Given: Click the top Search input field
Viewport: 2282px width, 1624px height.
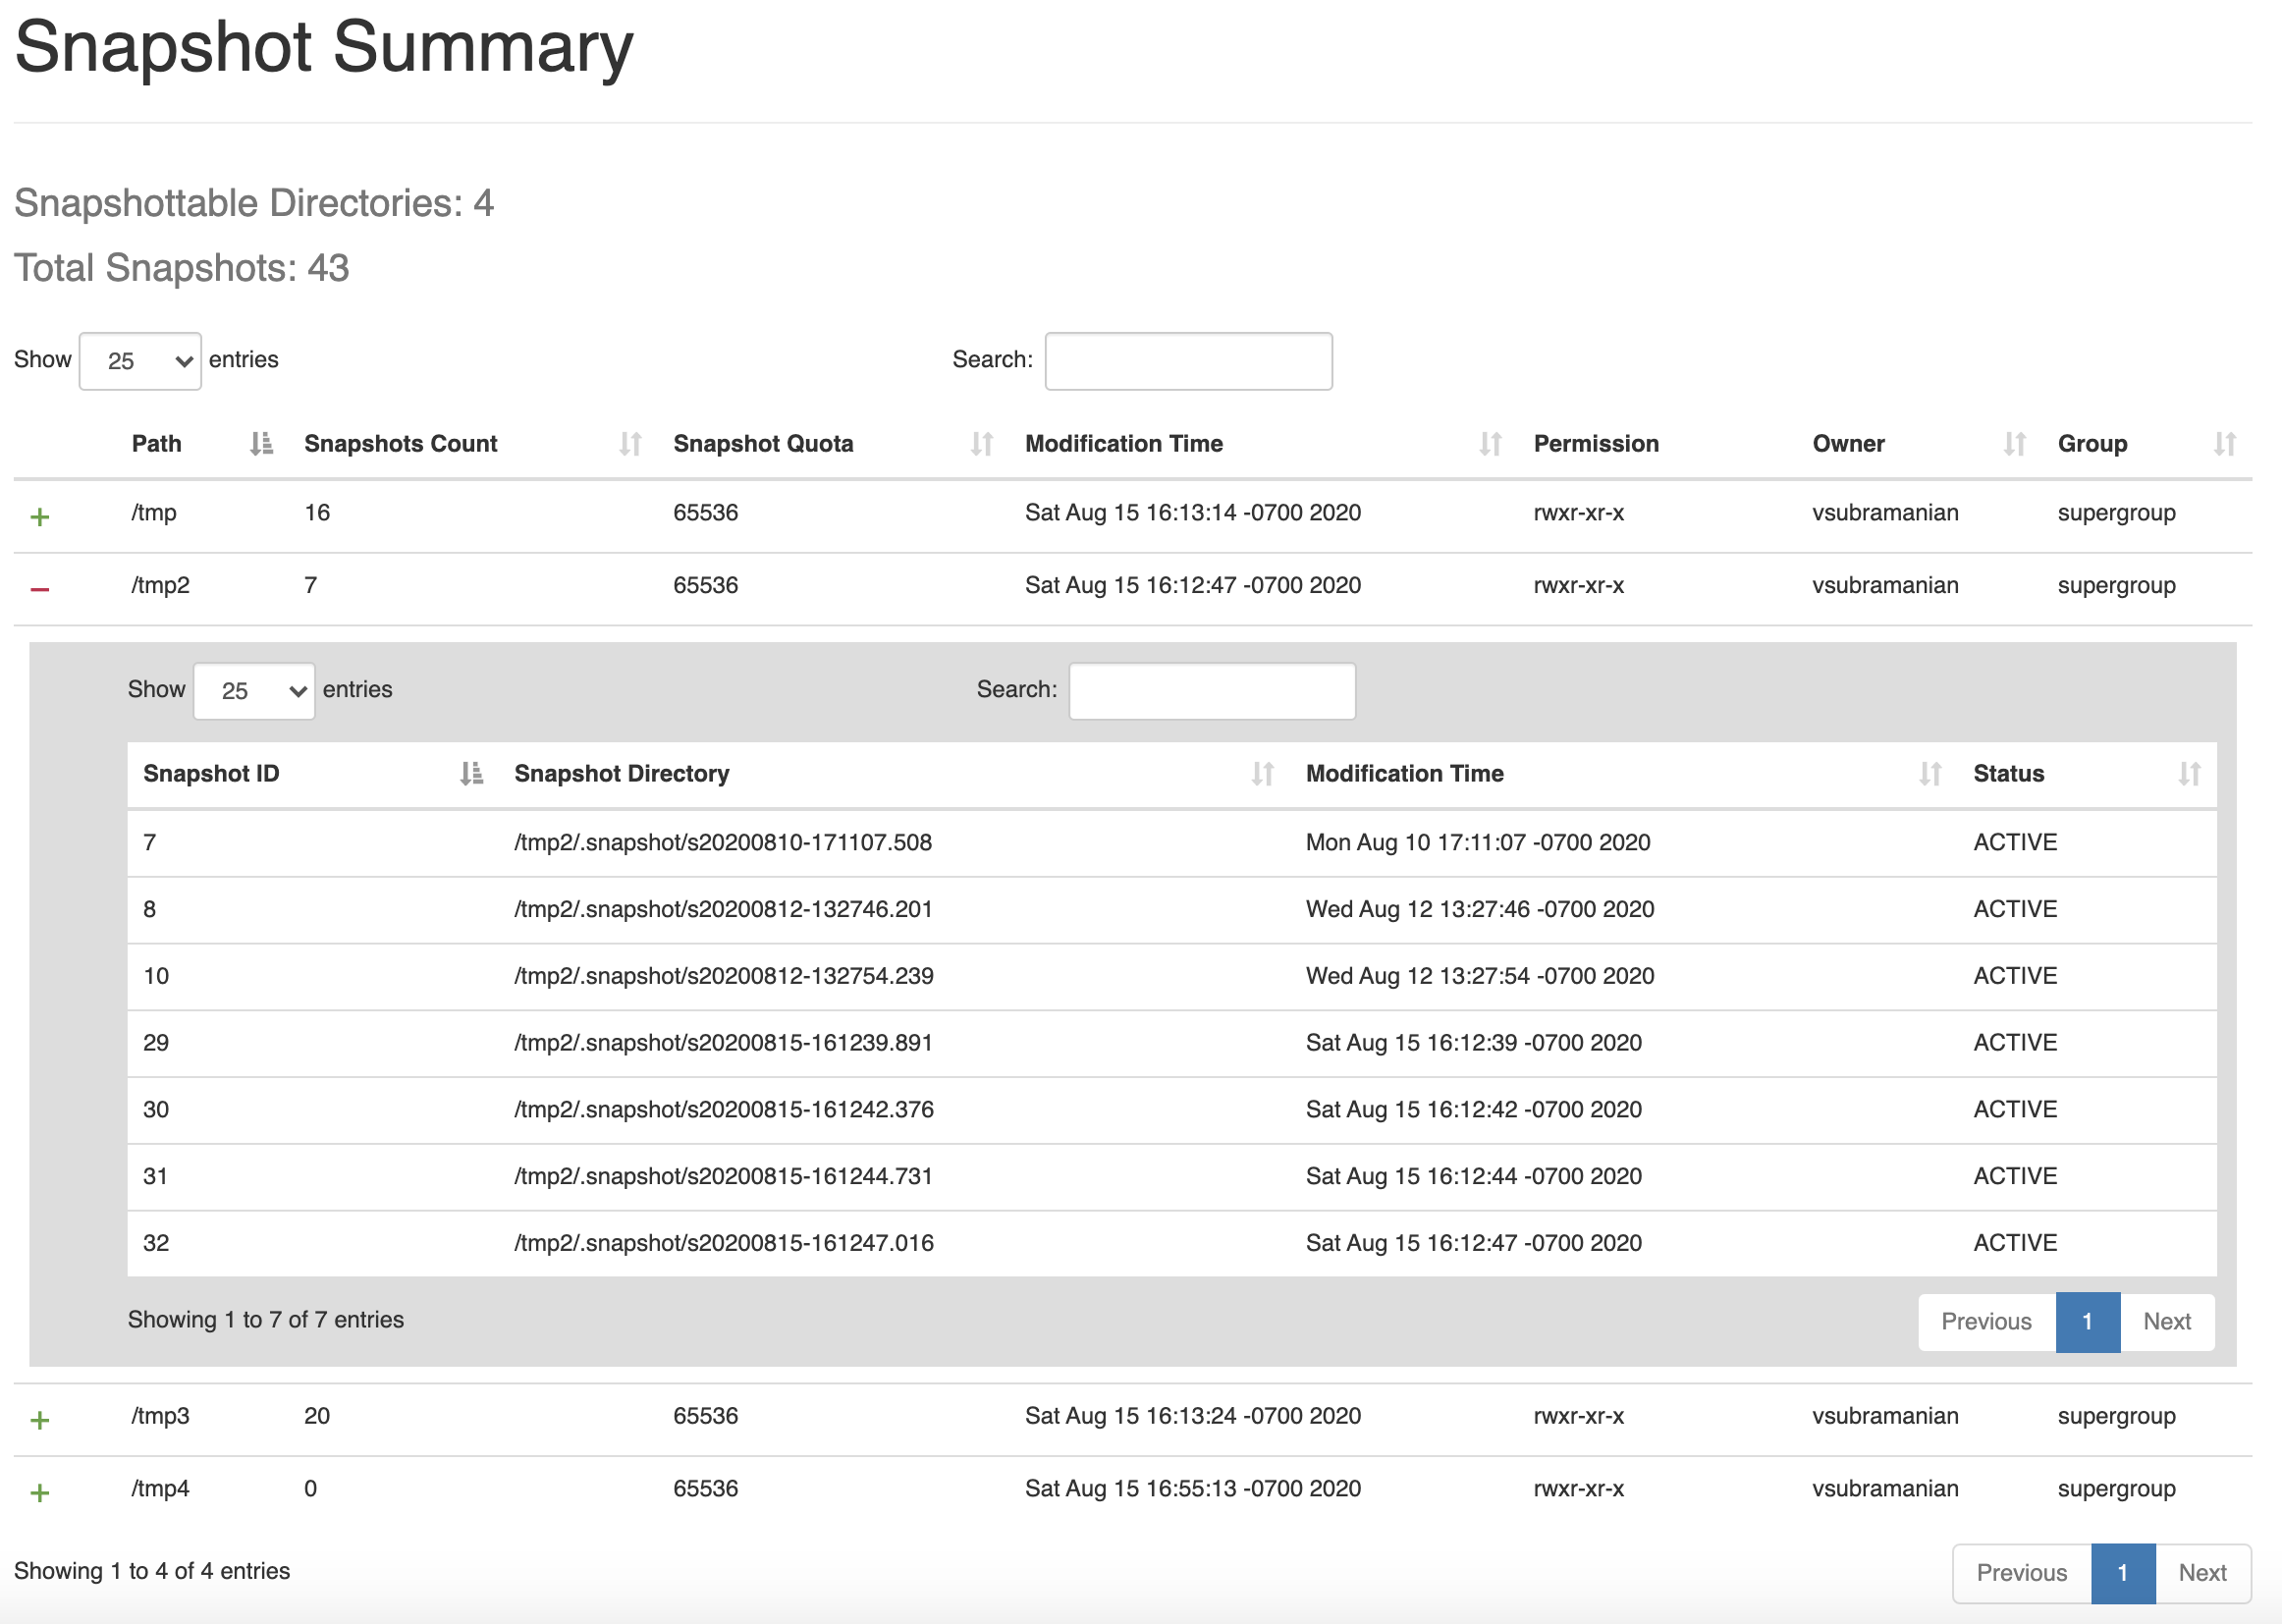Looking at the screenshot, I should tap(1188, 361).
